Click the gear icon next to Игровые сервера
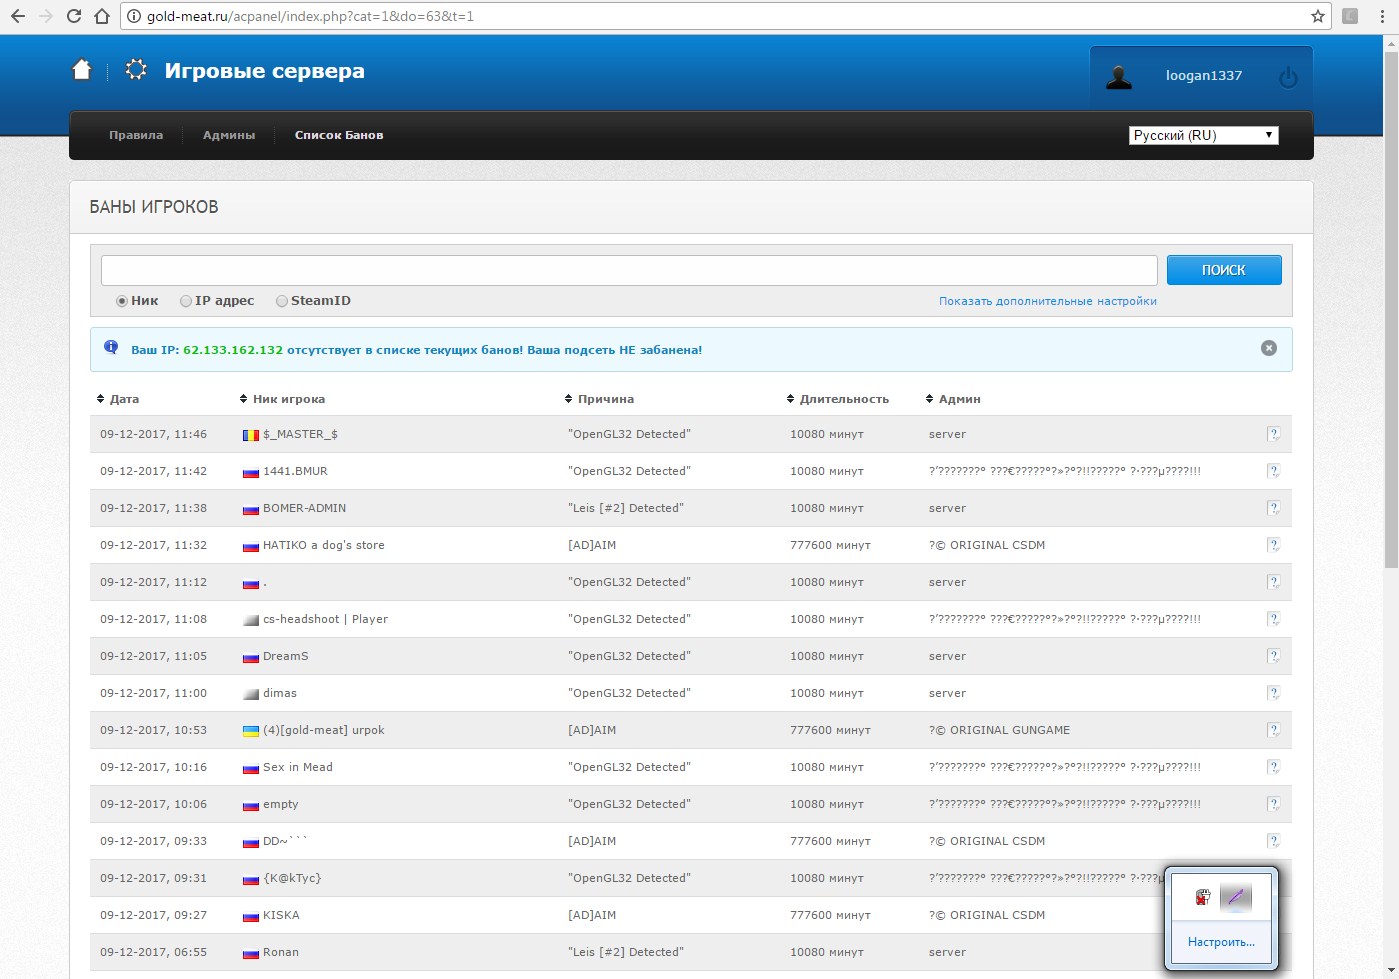1399x979 pixels. tap(136, 70)
